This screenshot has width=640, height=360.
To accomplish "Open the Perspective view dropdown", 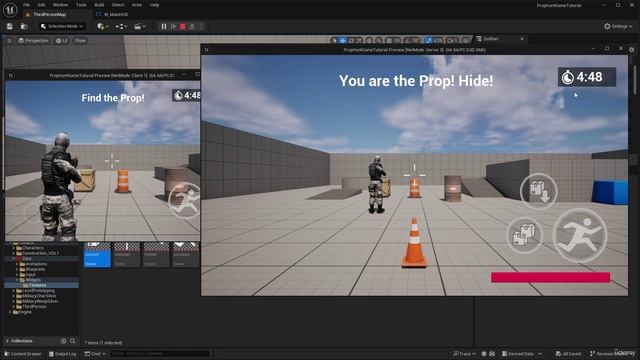I will tap(33, 40).
